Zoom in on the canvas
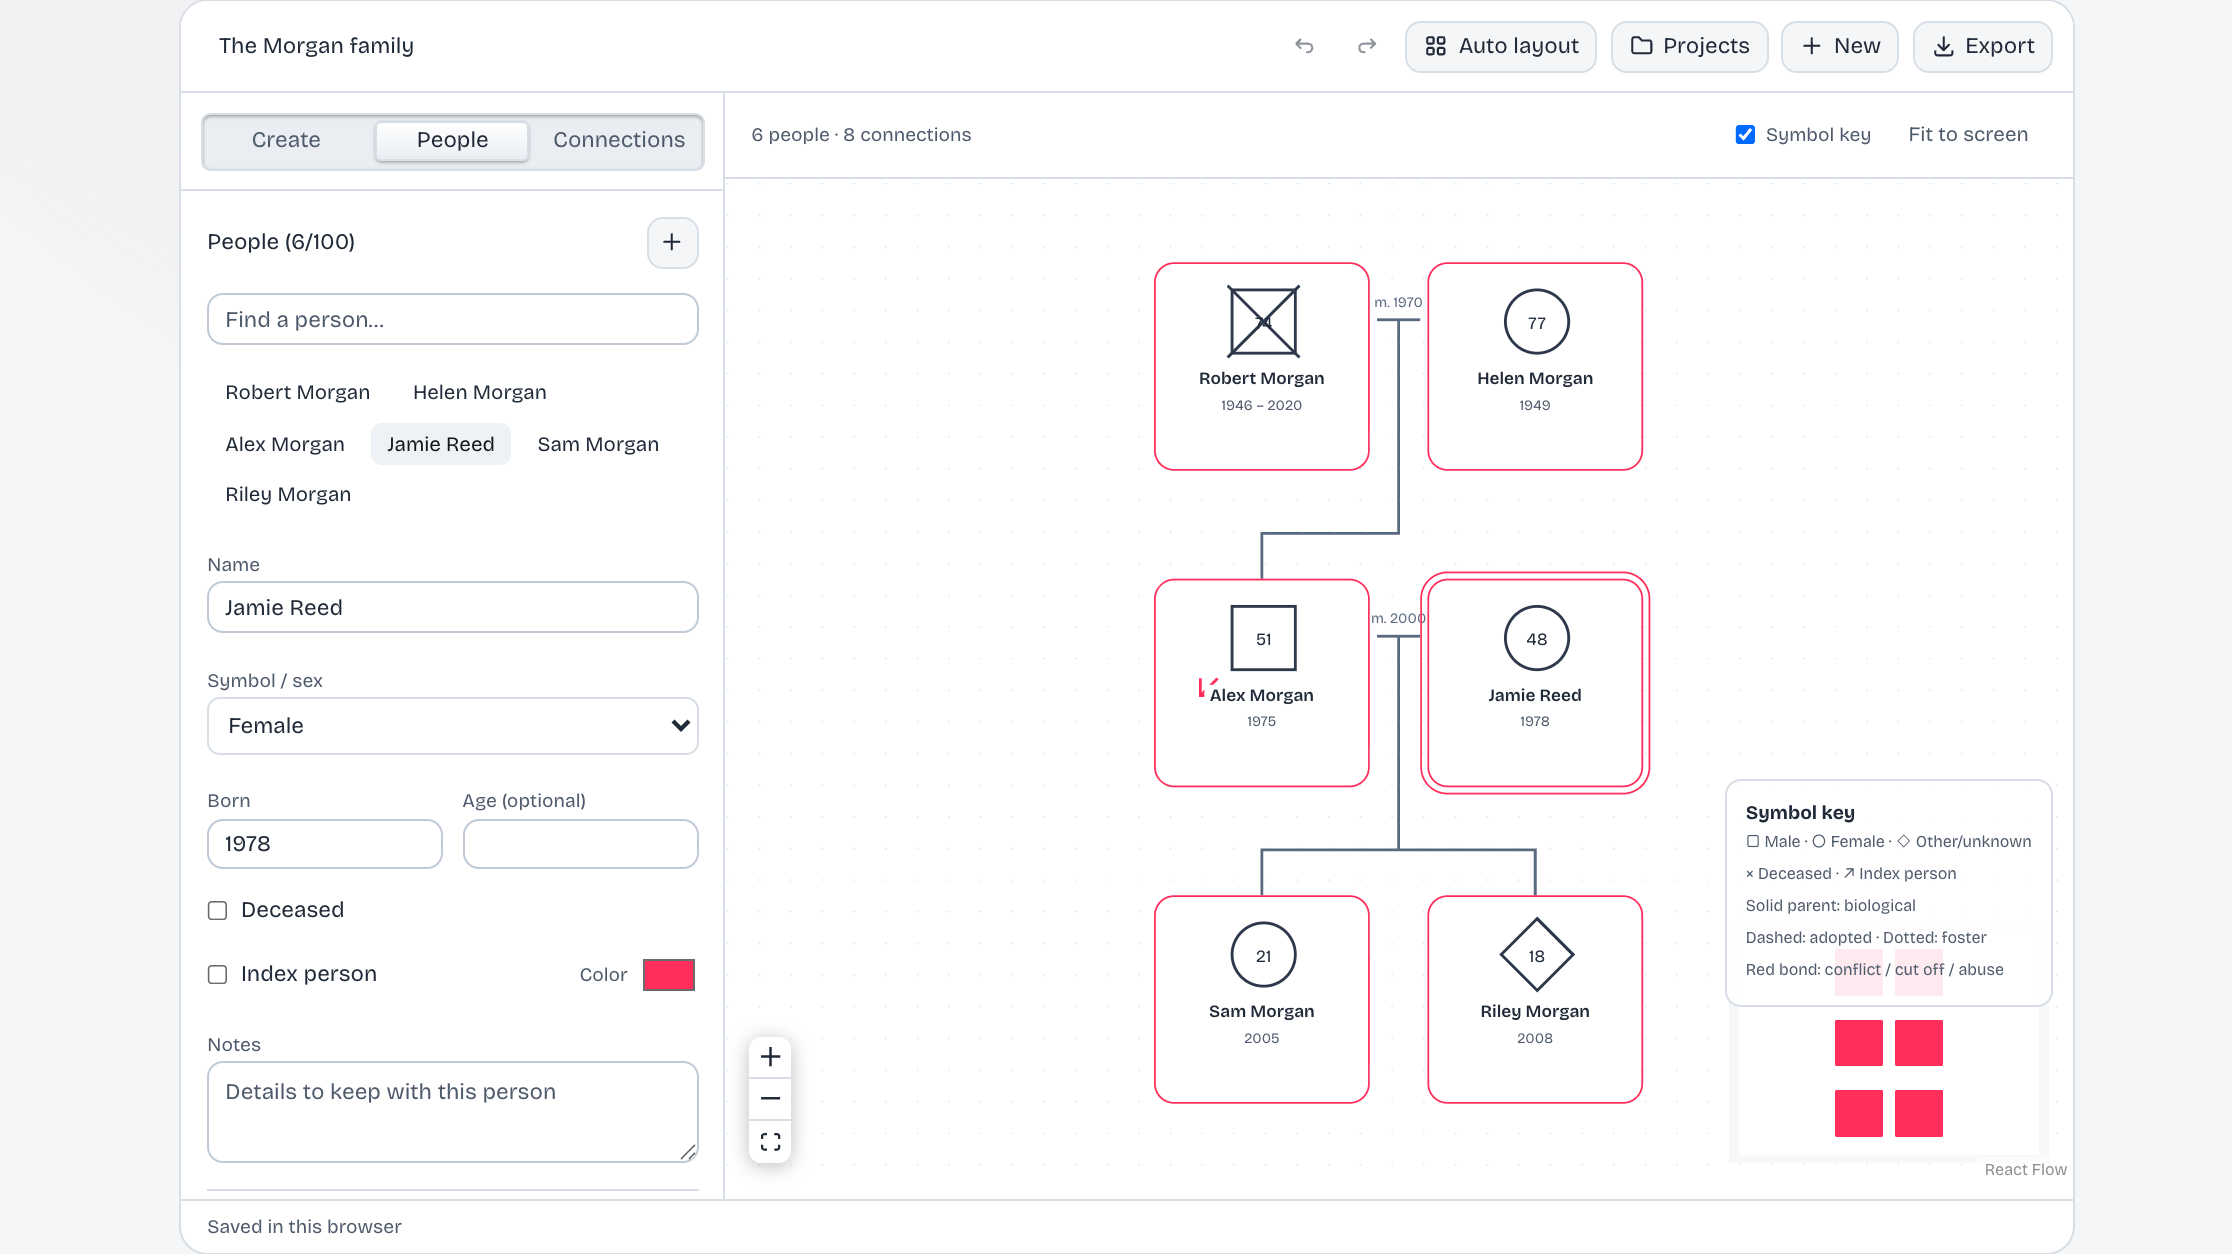 click(770, 1057)
